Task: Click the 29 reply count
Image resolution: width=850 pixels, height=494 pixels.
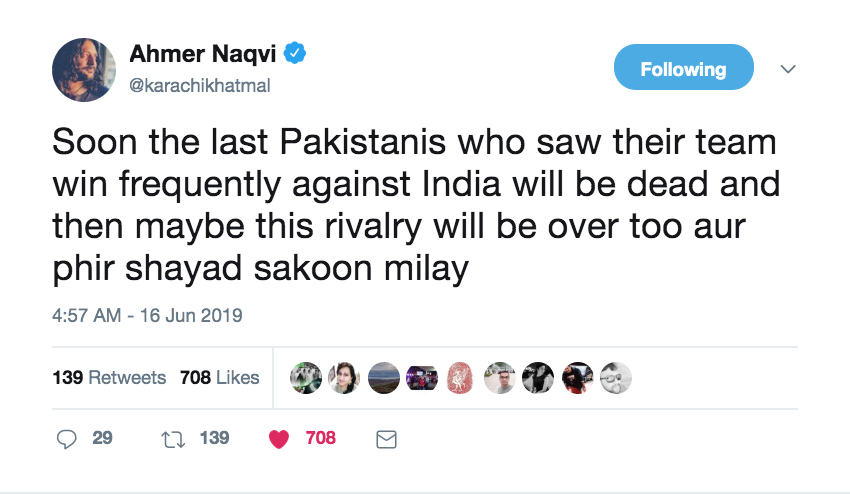Action: (x=102, y=438)
